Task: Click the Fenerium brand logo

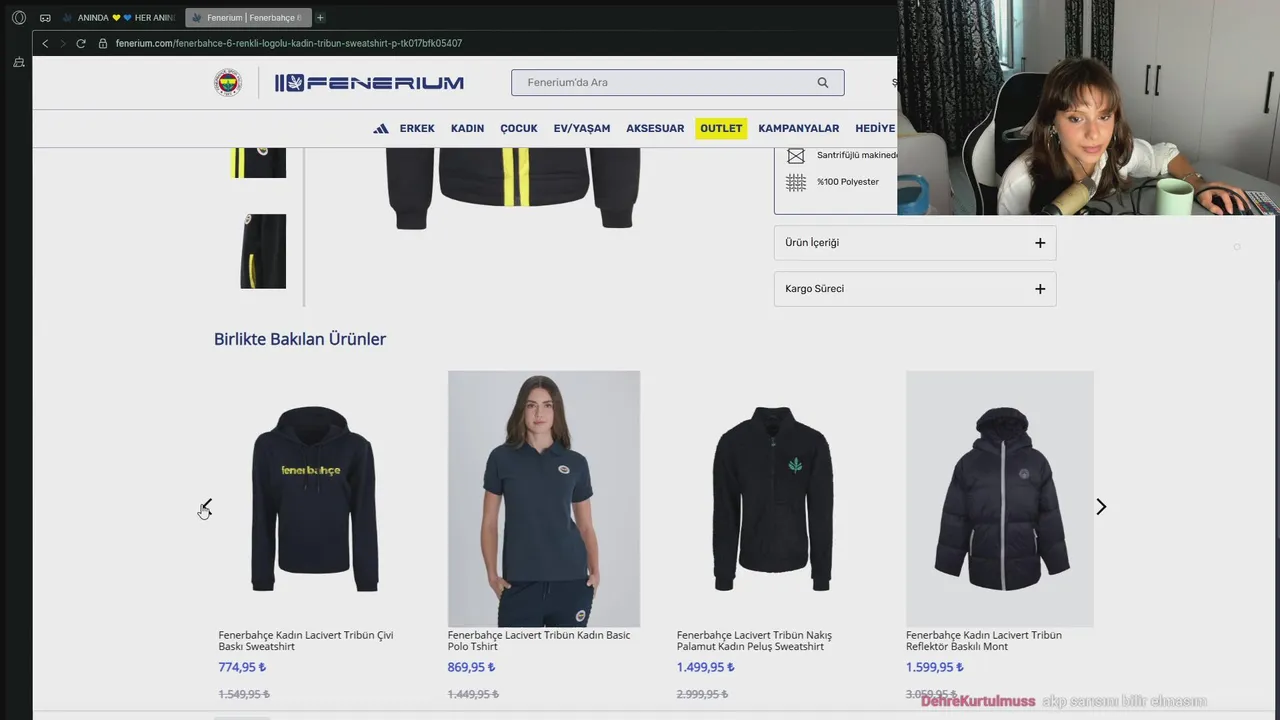Action: (369, 83)
